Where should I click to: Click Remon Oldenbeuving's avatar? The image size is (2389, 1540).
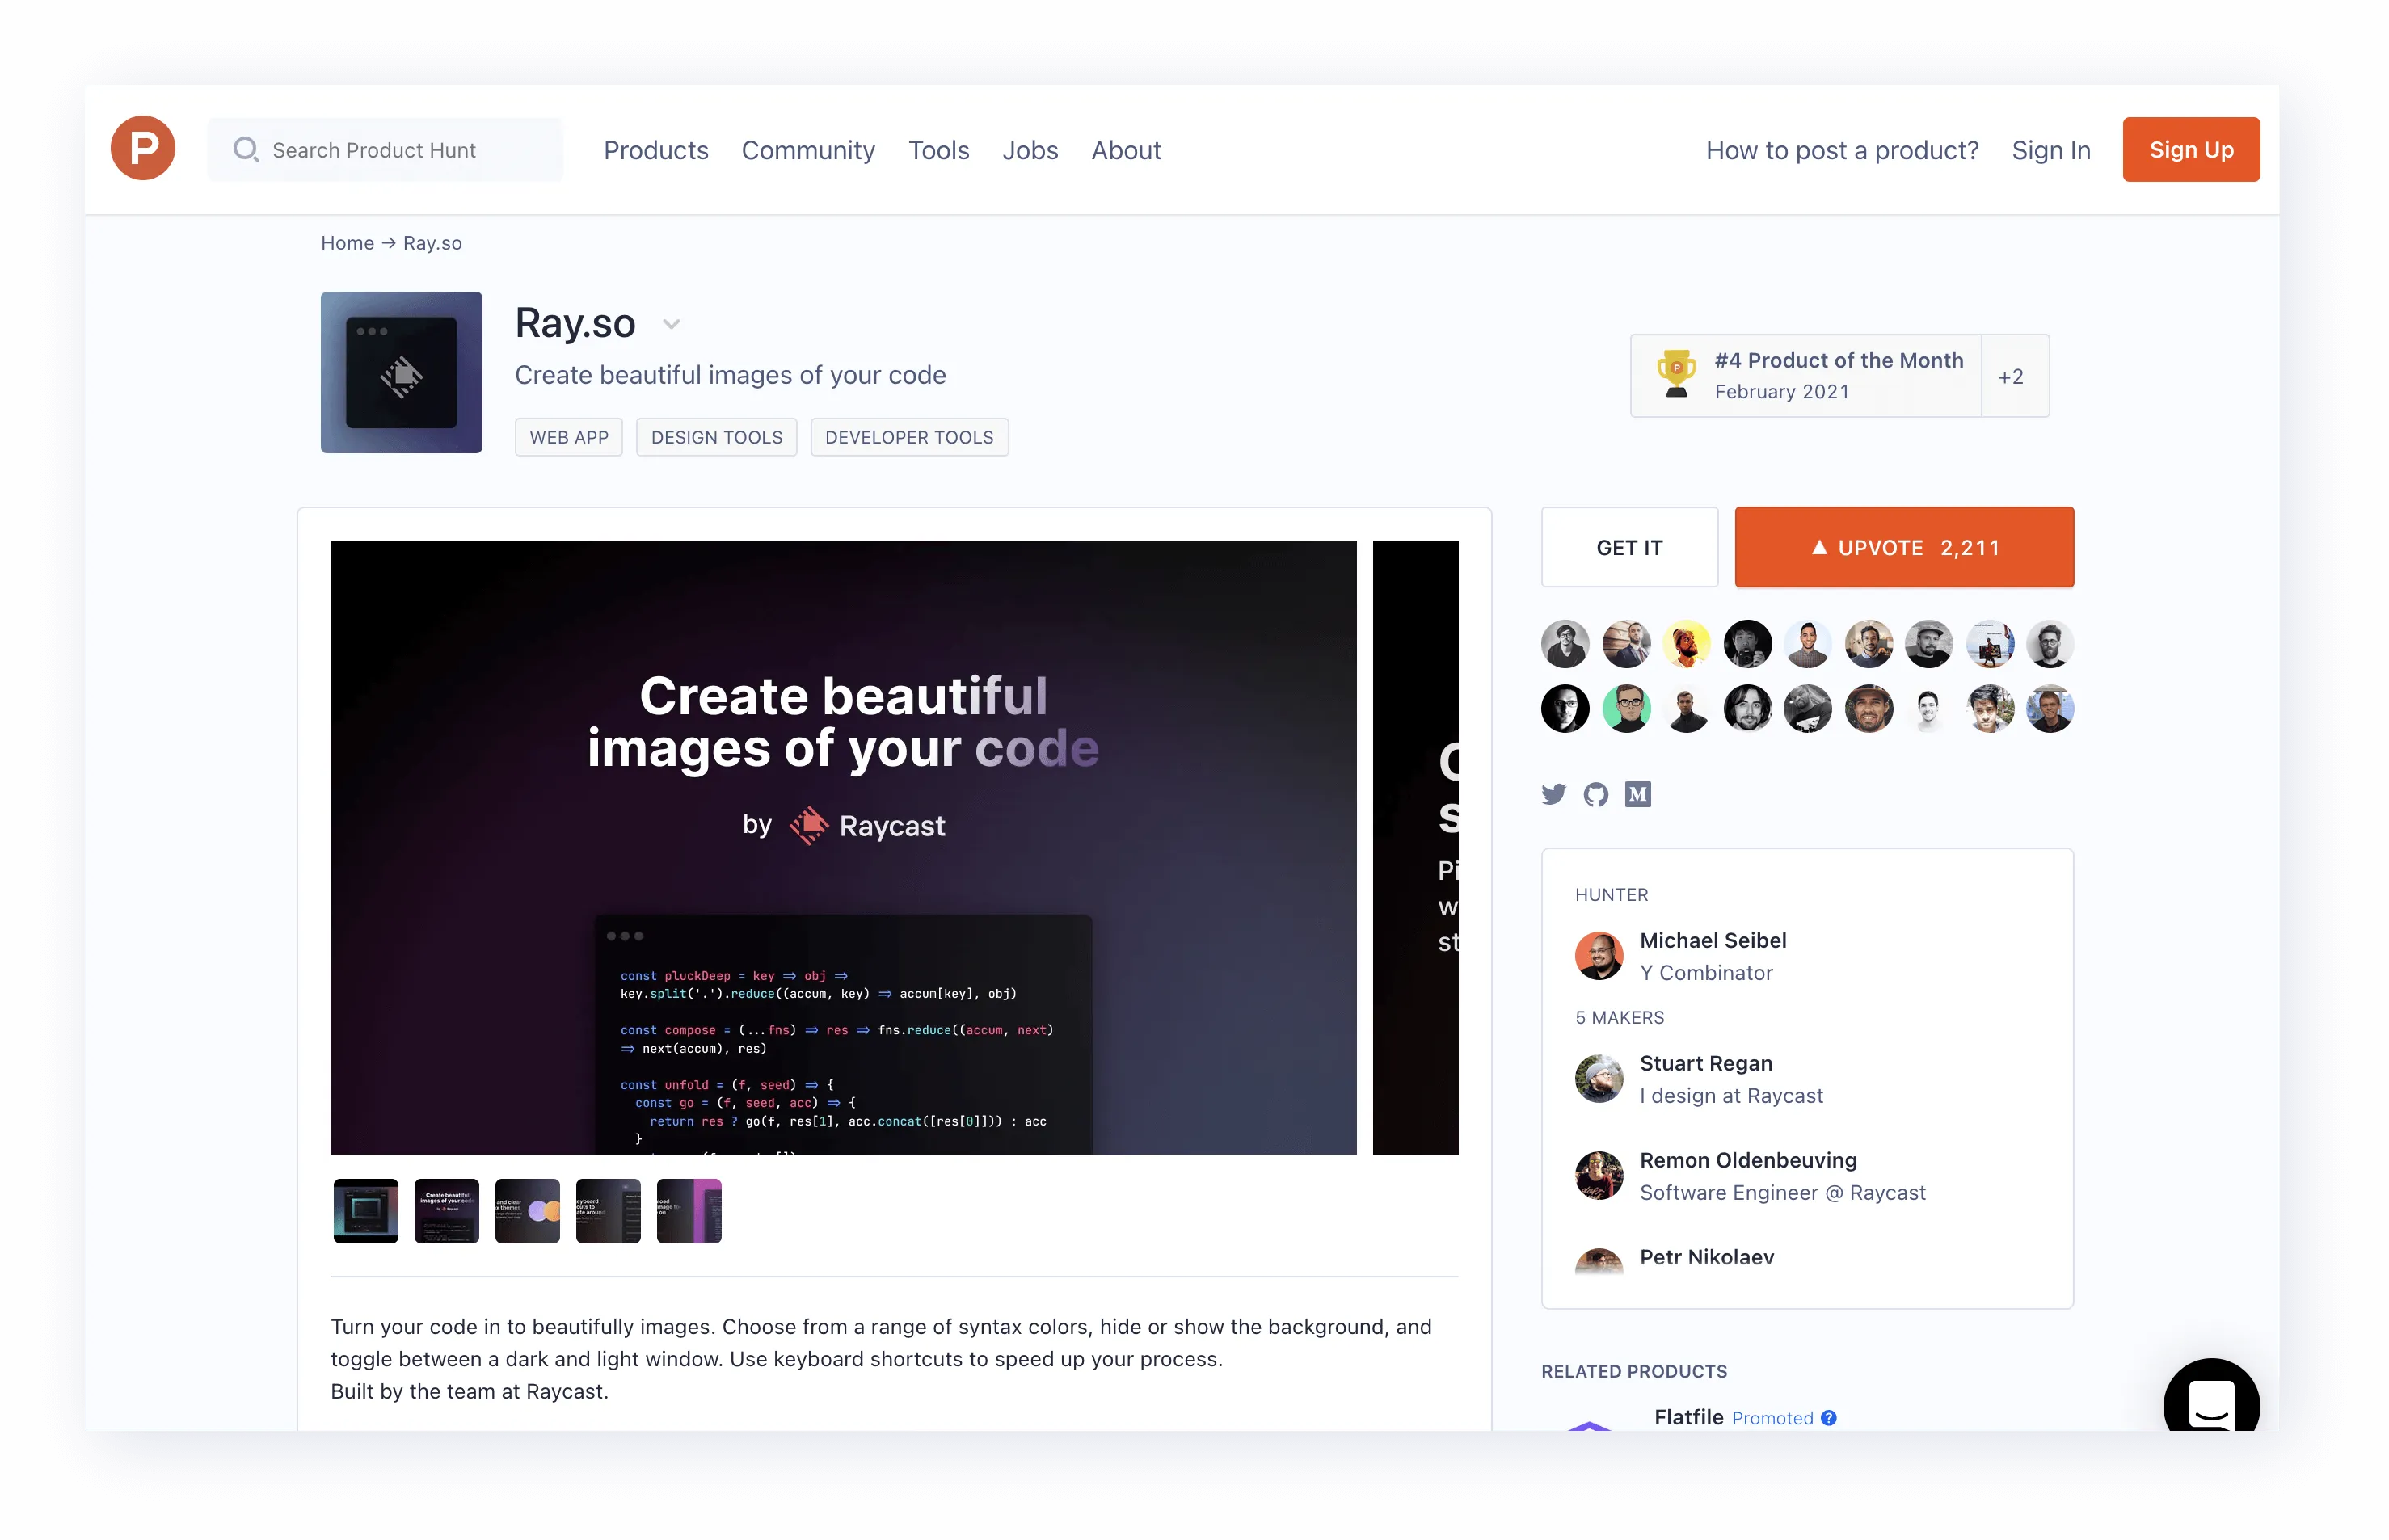(x=1599, y=1175)
